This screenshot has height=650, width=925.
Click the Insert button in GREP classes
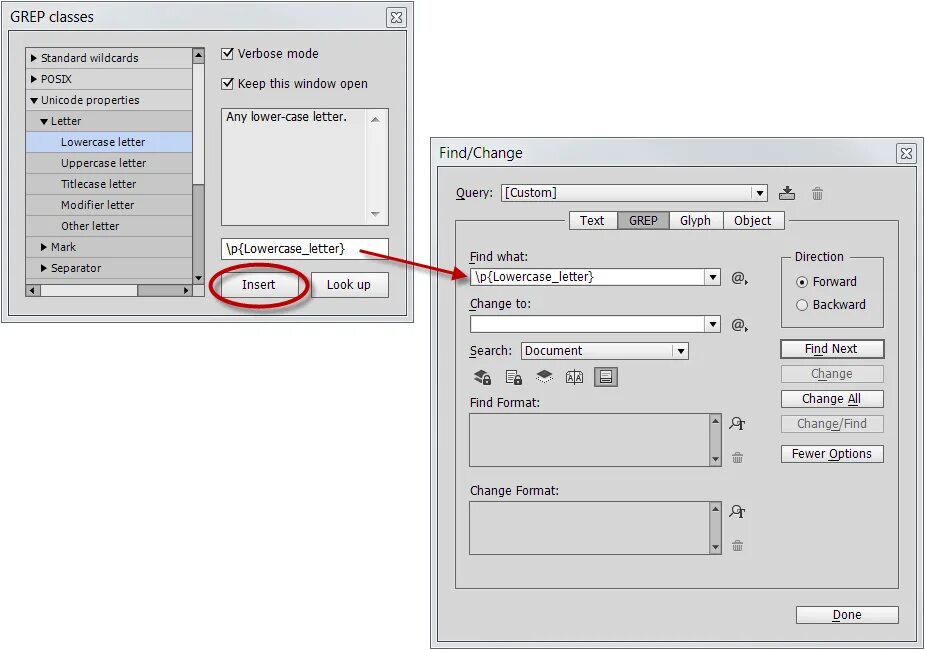[258, 285]
